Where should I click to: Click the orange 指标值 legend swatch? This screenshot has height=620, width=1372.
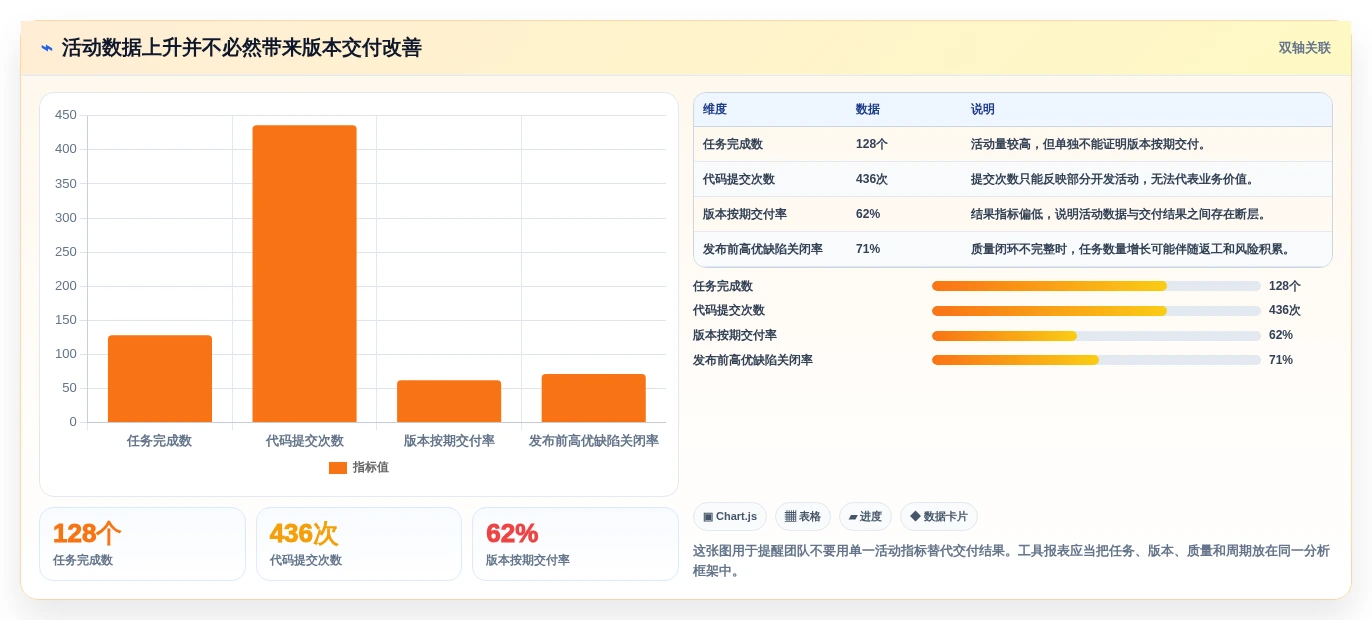pyautogui.click(x=338, y=468)
